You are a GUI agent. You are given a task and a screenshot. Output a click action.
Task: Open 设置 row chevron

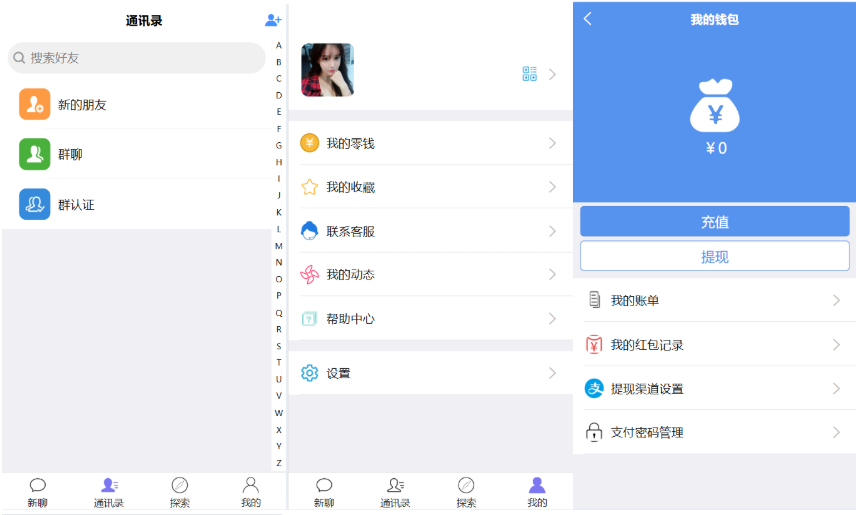click(x=552, y=373)
